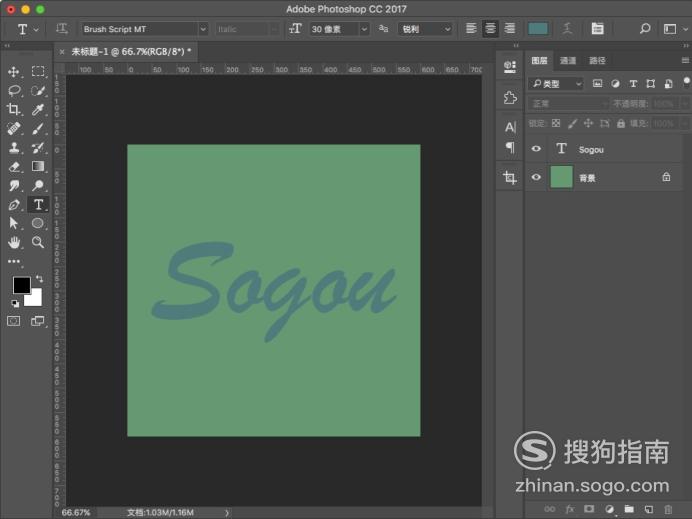The width and height of the screenshot is (692, 519).
Task: Toggle Quick Mask mode
Action: coord(14,321)
